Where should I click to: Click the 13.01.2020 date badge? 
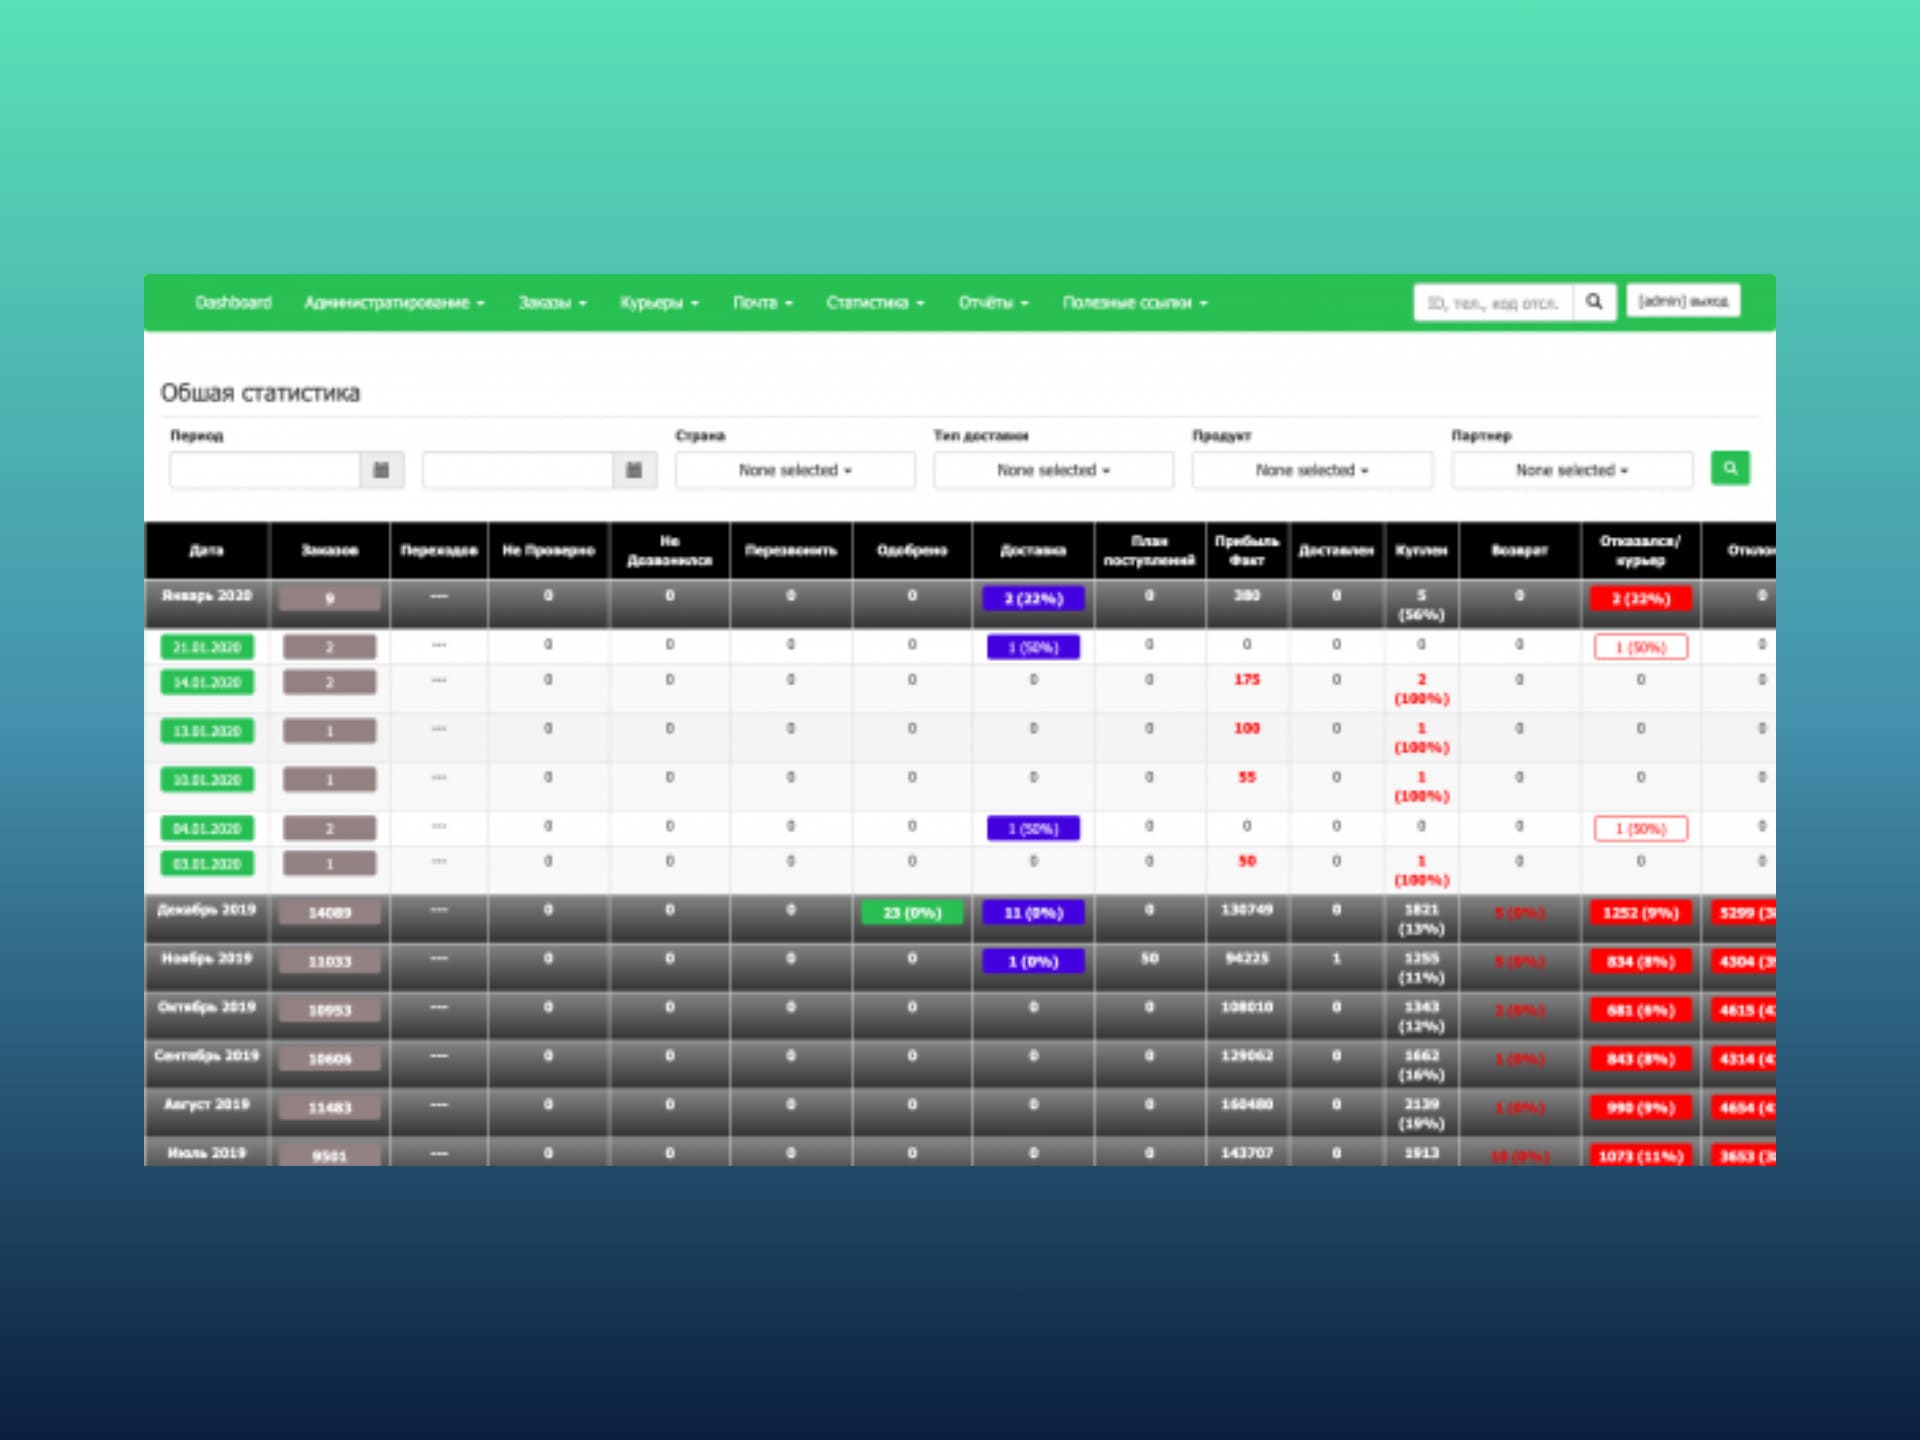pyautogui.click(x=207, y=731)
